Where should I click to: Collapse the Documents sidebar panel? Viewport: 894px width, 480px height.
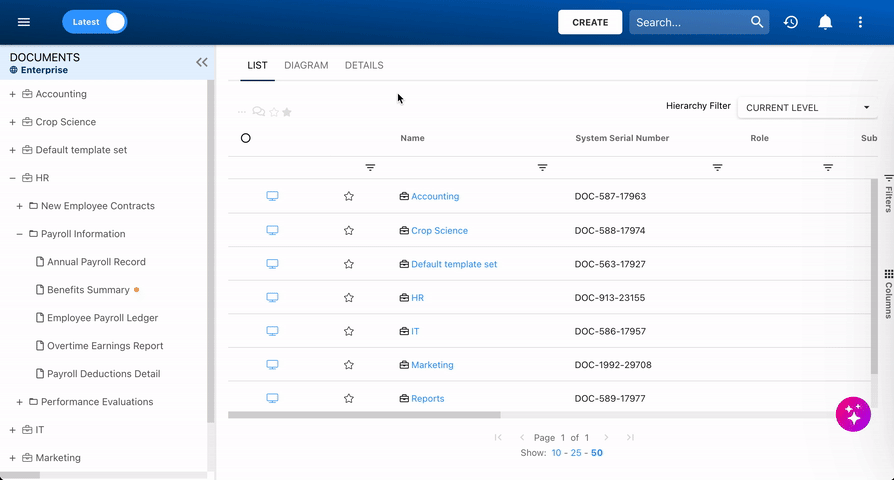tap(202, 62)
